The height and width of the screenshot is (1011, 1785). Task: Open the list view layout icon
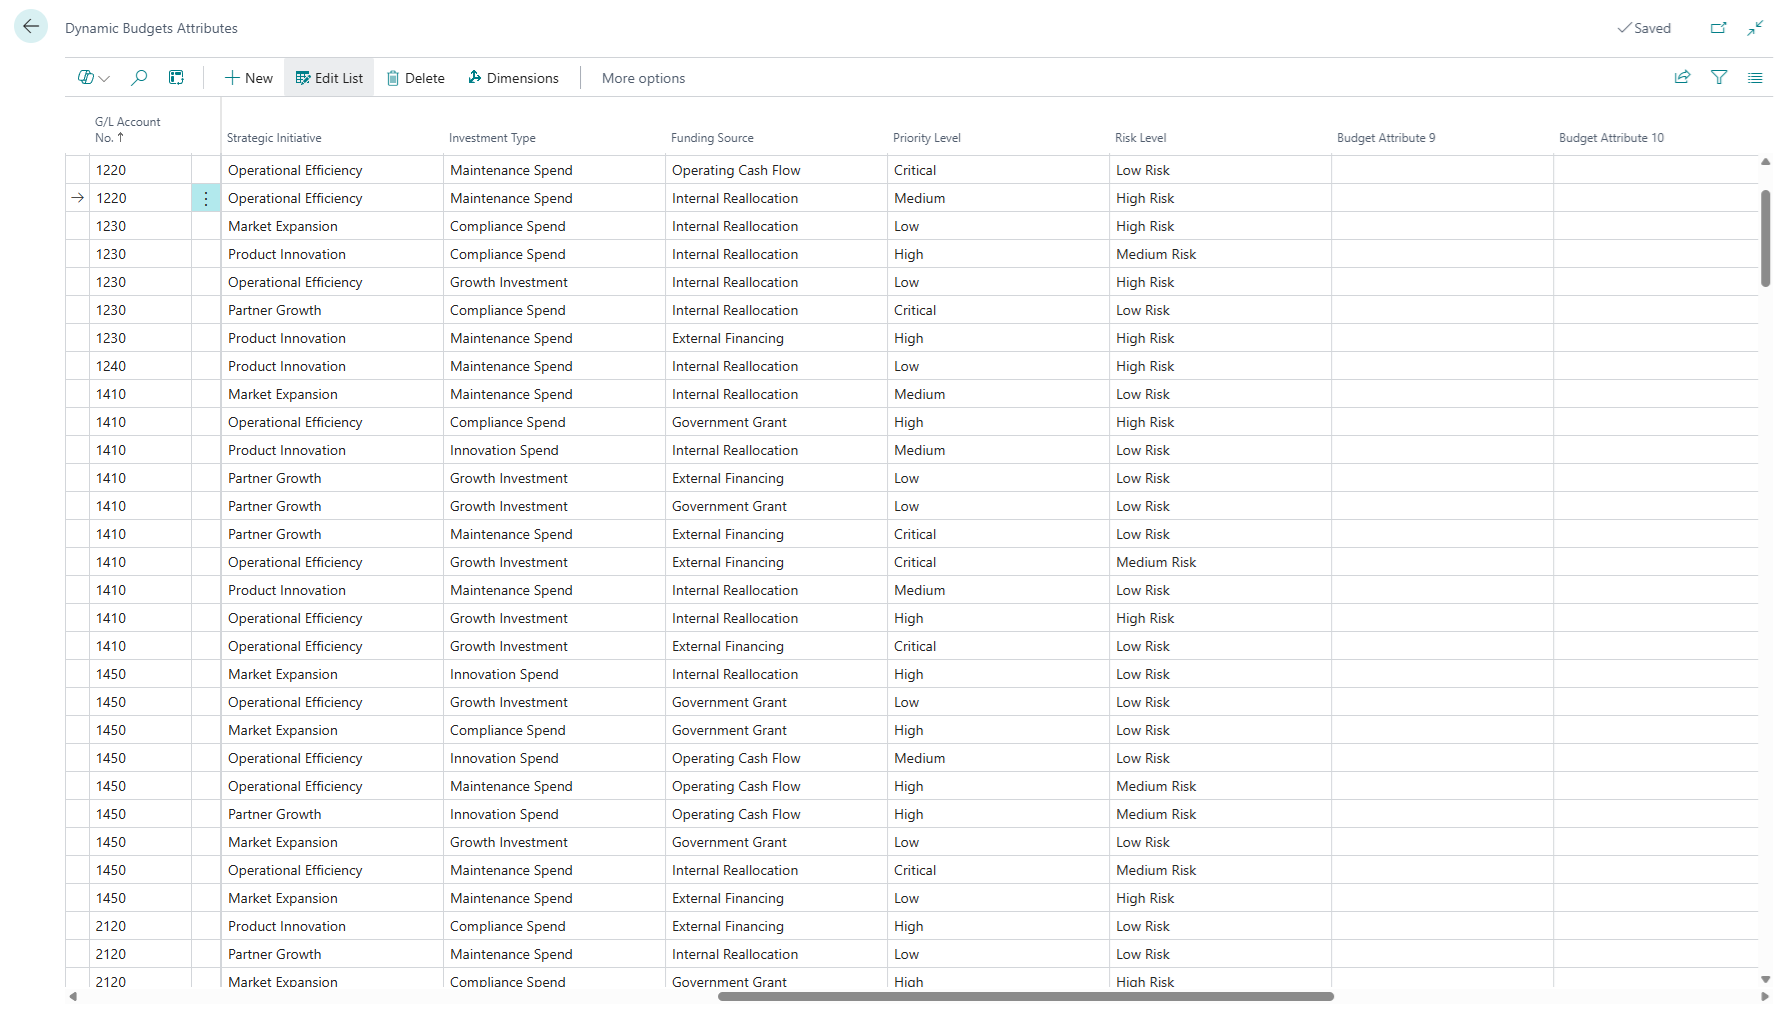tap(1755, 78)
